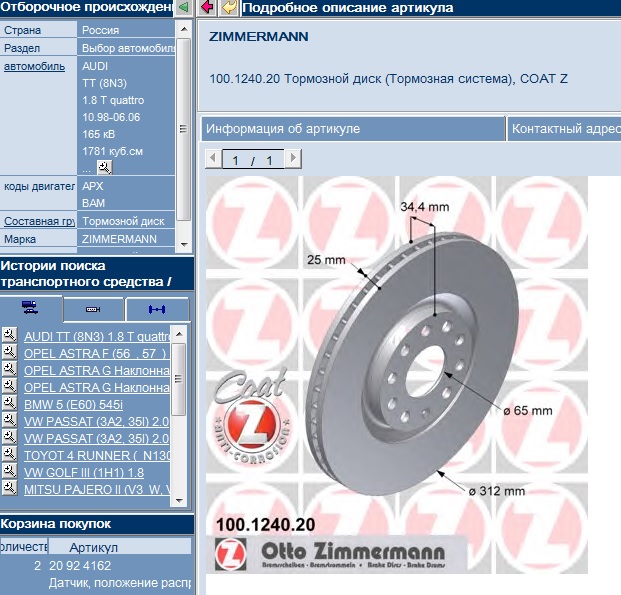The height and width of the screenshot is (595, 621).
Task: Click the автомобиль link label
Action: 34,66
